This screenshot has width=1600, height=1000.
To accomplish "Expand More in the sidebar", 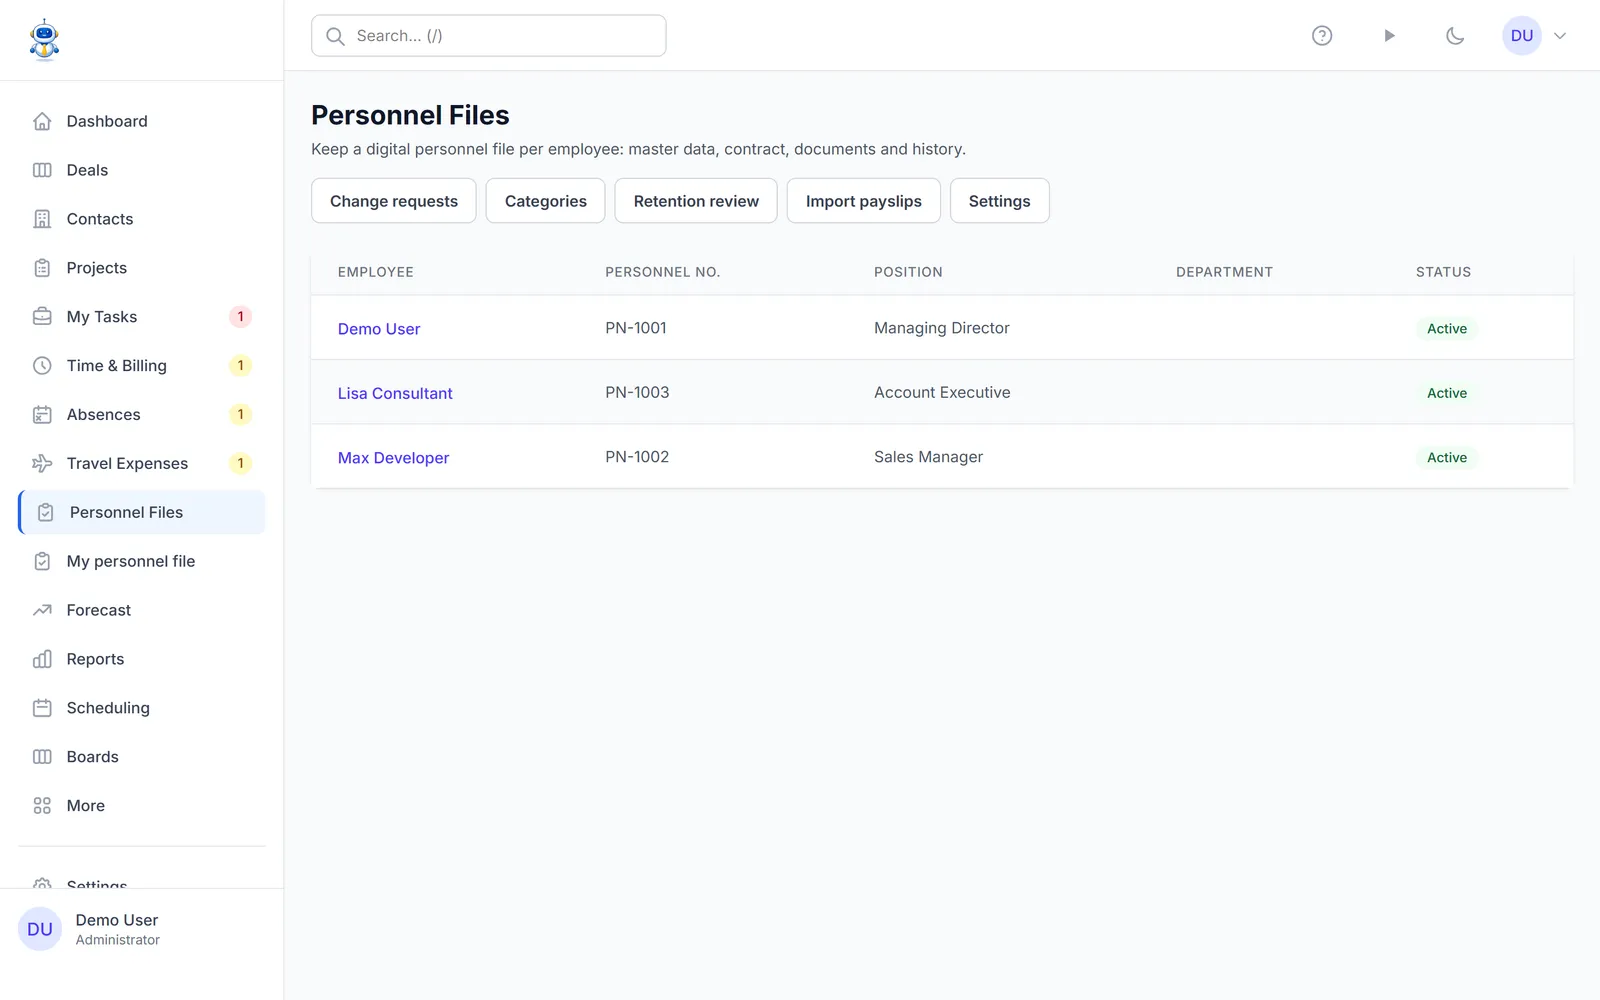I will tap(142, 806).
